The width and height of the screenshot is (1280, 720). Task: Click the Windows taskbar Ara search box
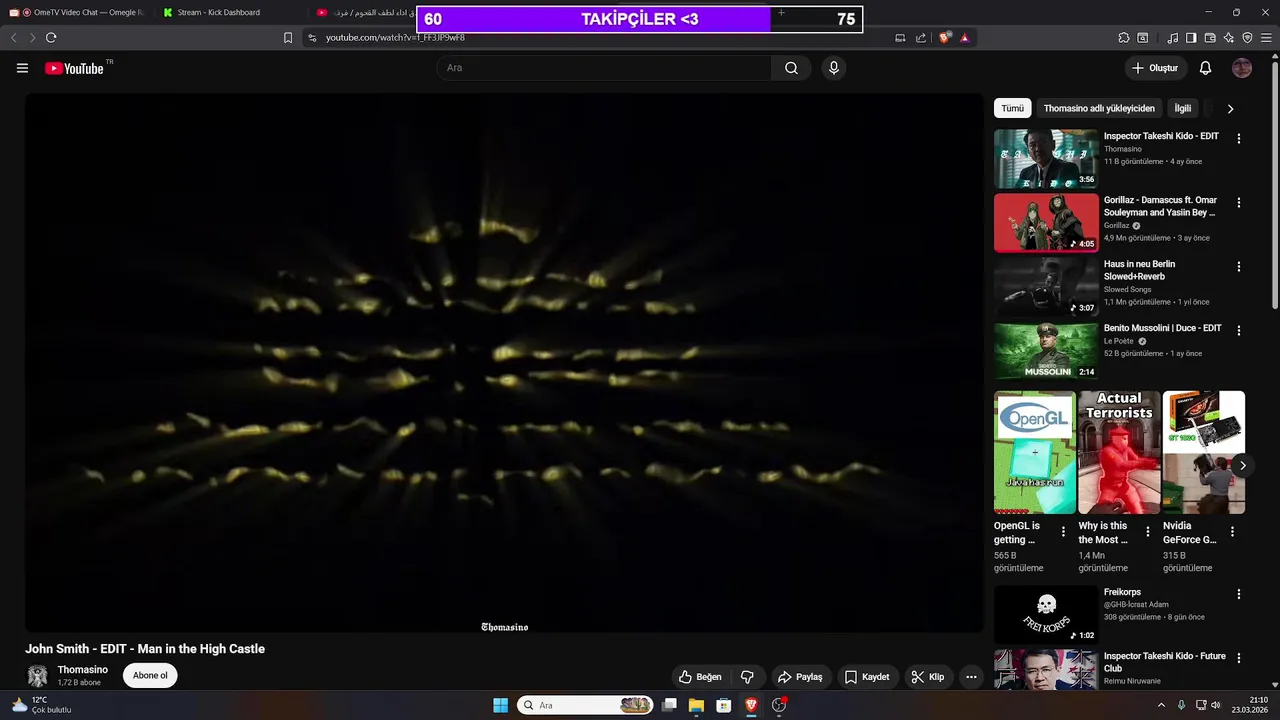(585, 705)
